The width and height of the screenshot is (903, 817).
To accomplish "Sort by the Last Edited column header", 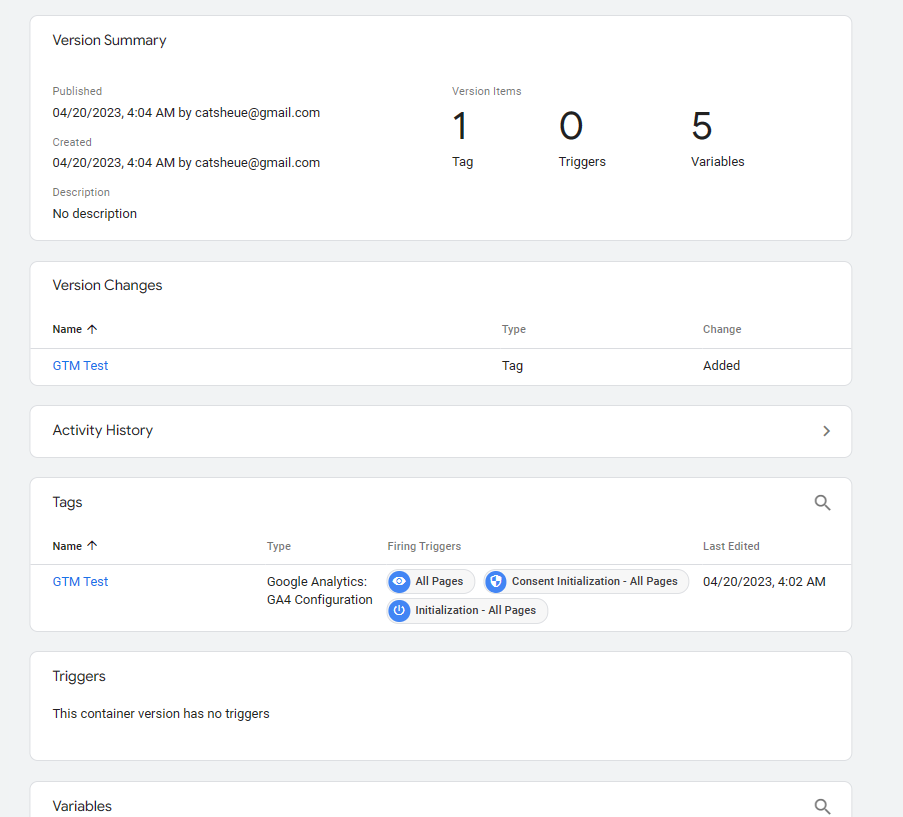I will click(731, 546).
